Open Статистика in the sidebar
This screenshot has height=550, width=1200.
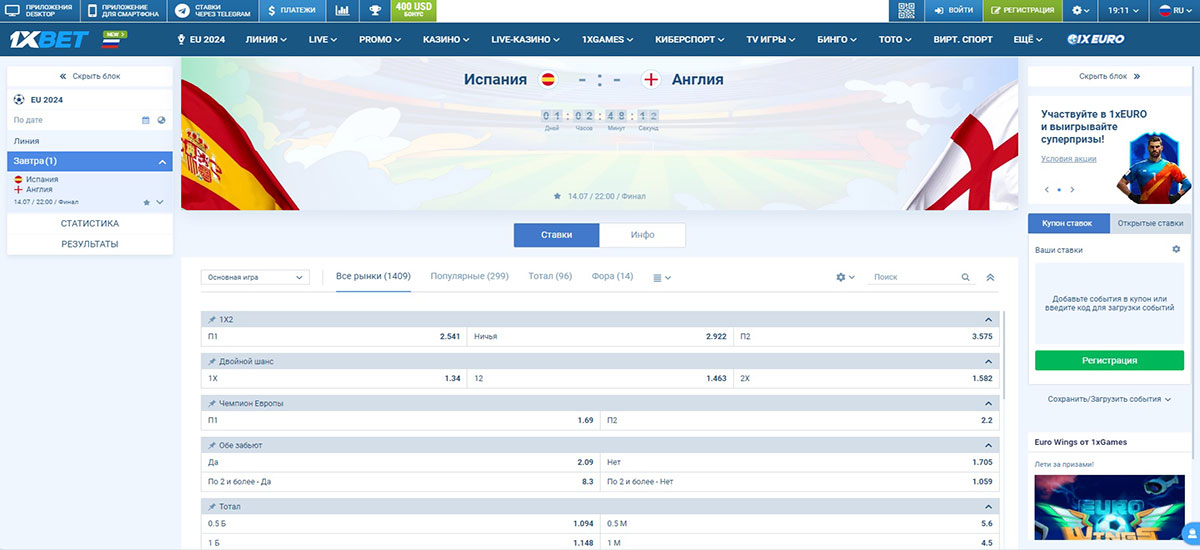[90, 224]
